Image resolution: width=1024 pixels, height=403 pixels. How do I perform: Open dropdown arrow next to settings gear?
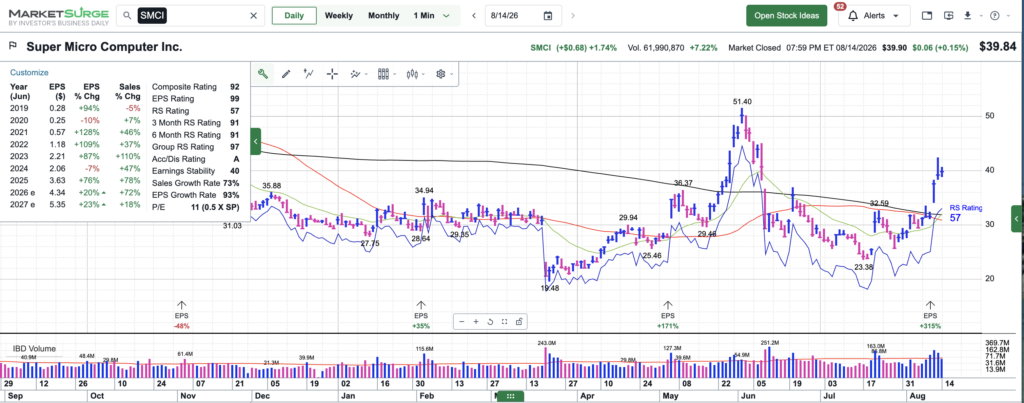451,74
